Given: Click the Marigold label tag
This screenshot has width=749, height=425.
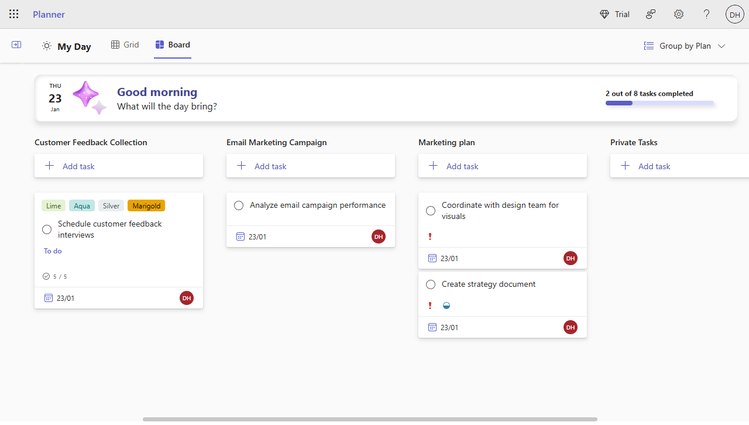Looking at the screenshot, I should pos(146,206).
